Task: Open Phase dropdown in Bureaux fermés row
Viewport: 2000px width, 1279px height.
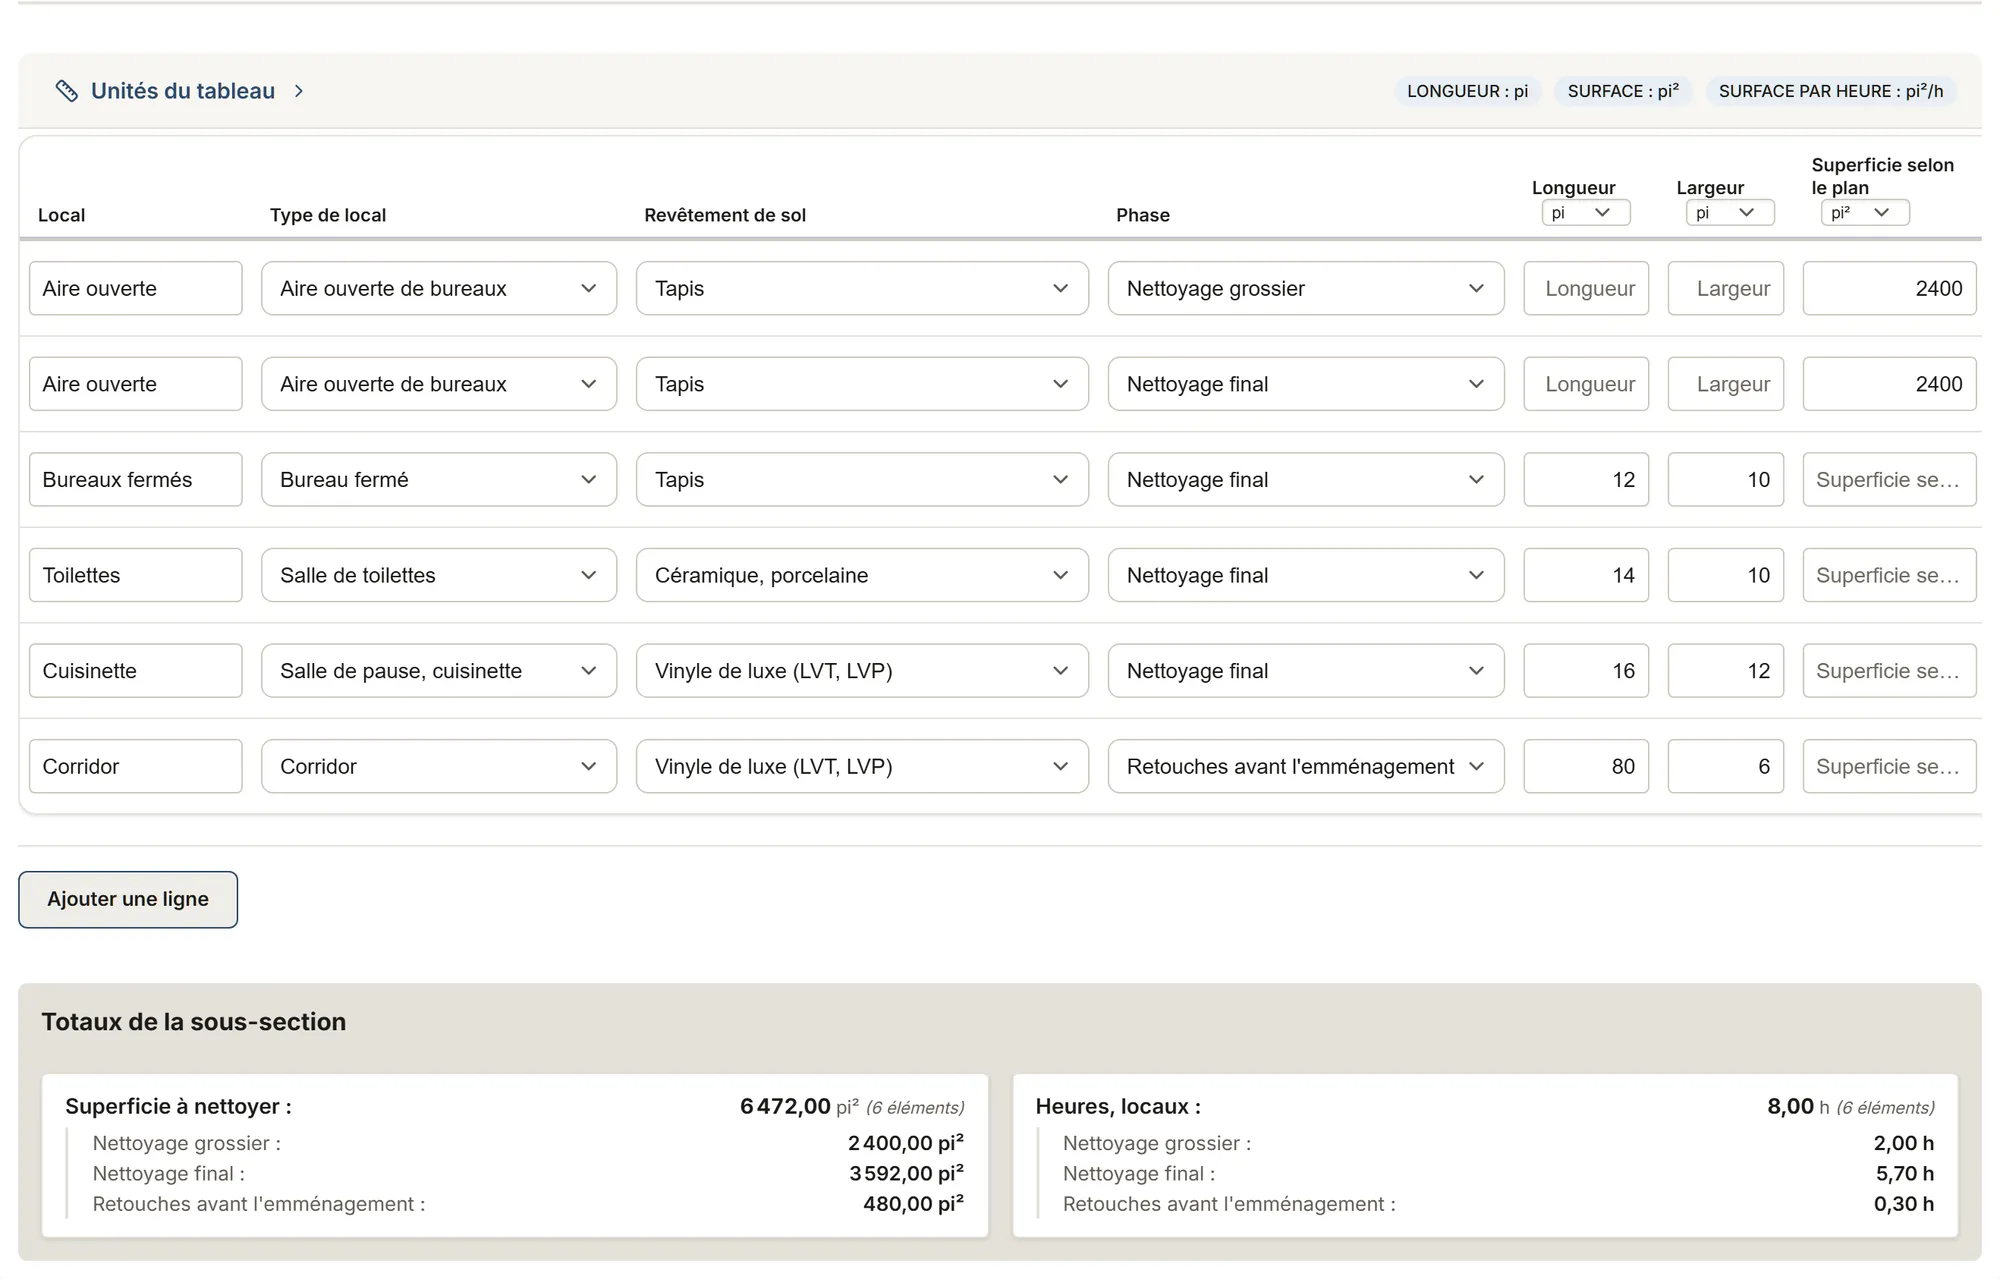Action: pyautogui.click(x=1306, y=479)
